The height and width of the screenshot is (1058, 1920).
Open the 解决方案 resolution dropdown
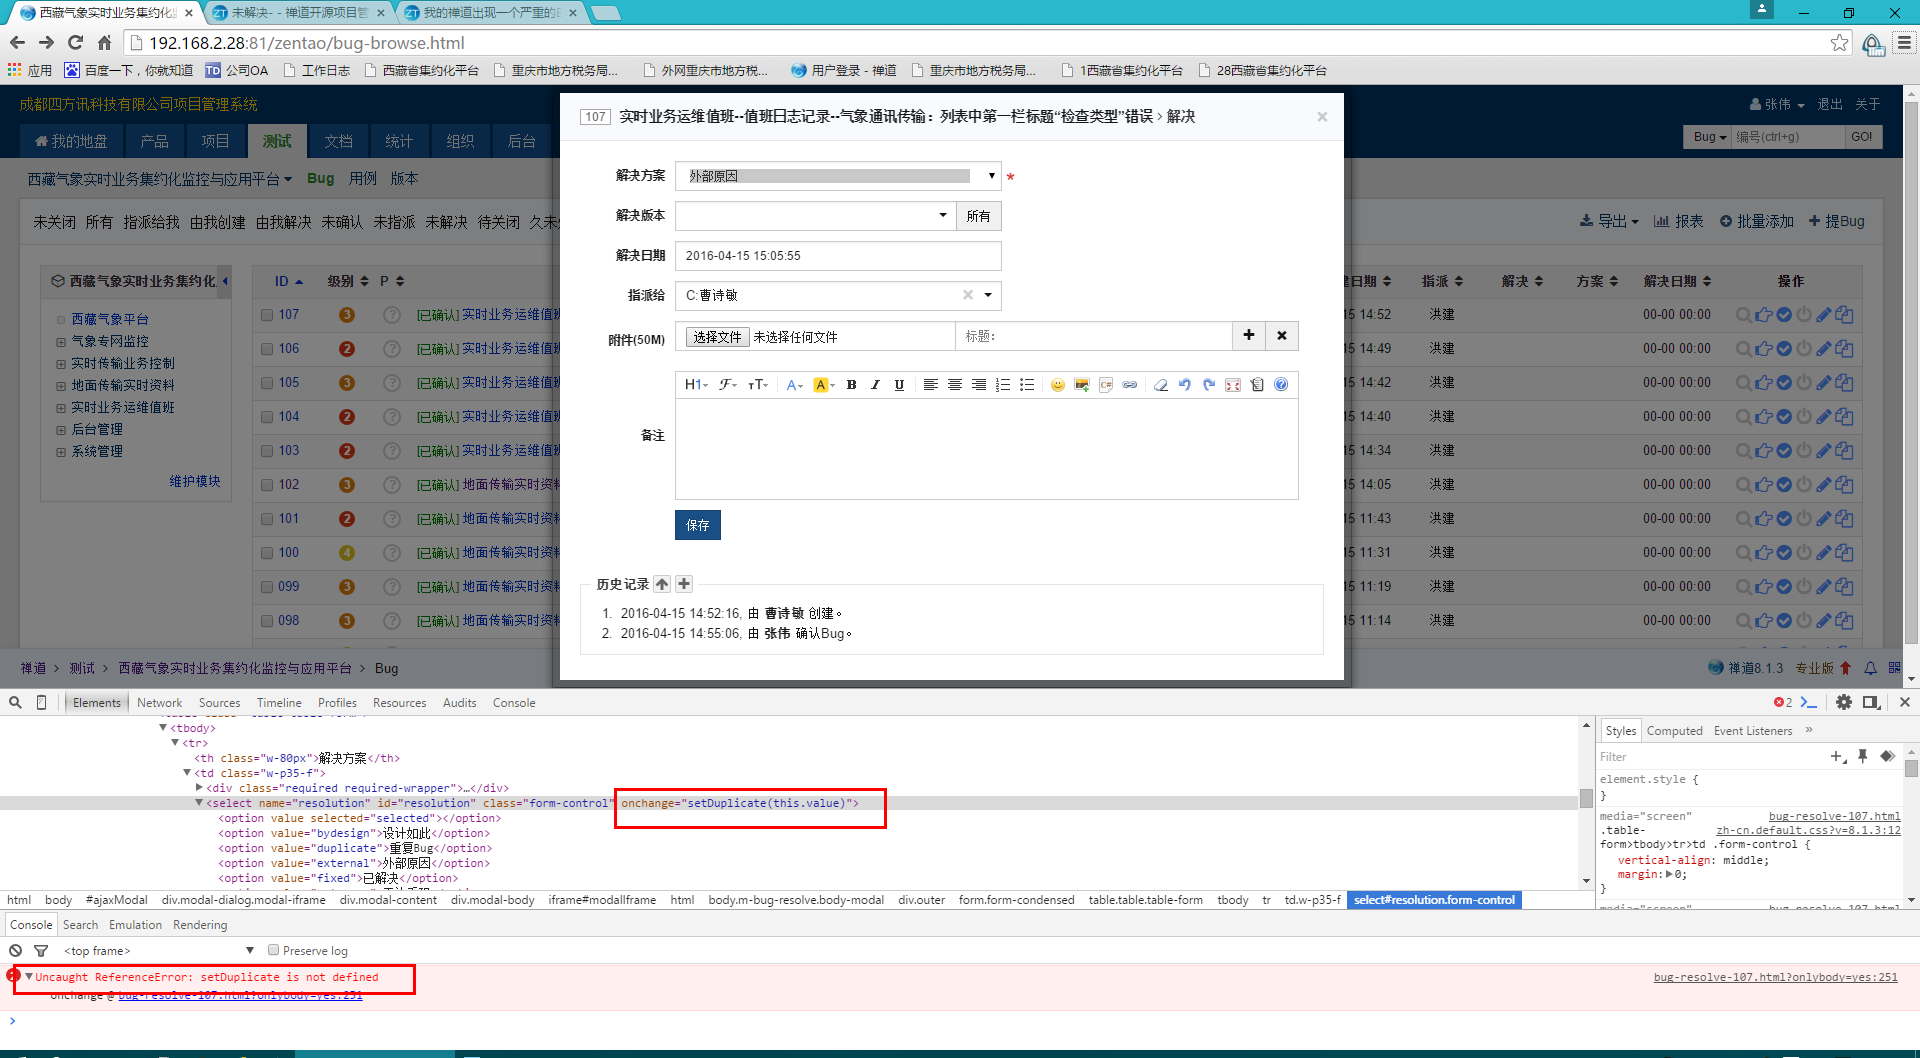[837, 176]
